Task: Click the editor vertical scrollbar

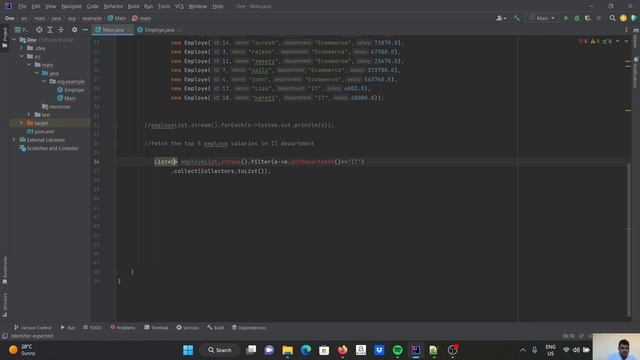Action: 628,240
